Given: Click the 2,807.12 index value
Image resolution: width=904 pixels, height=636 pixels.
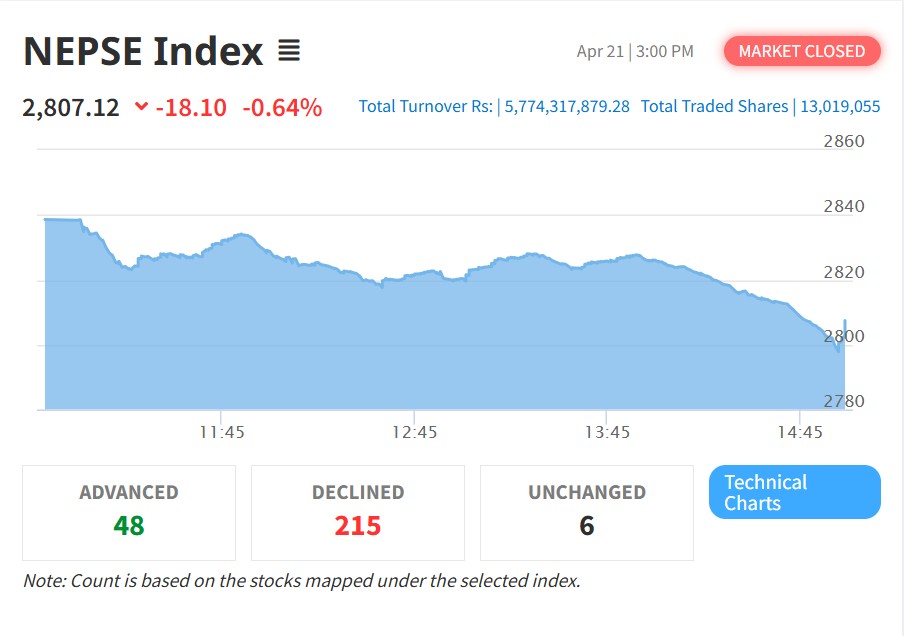Looking at the screenshot, I should tap(71, 107).
